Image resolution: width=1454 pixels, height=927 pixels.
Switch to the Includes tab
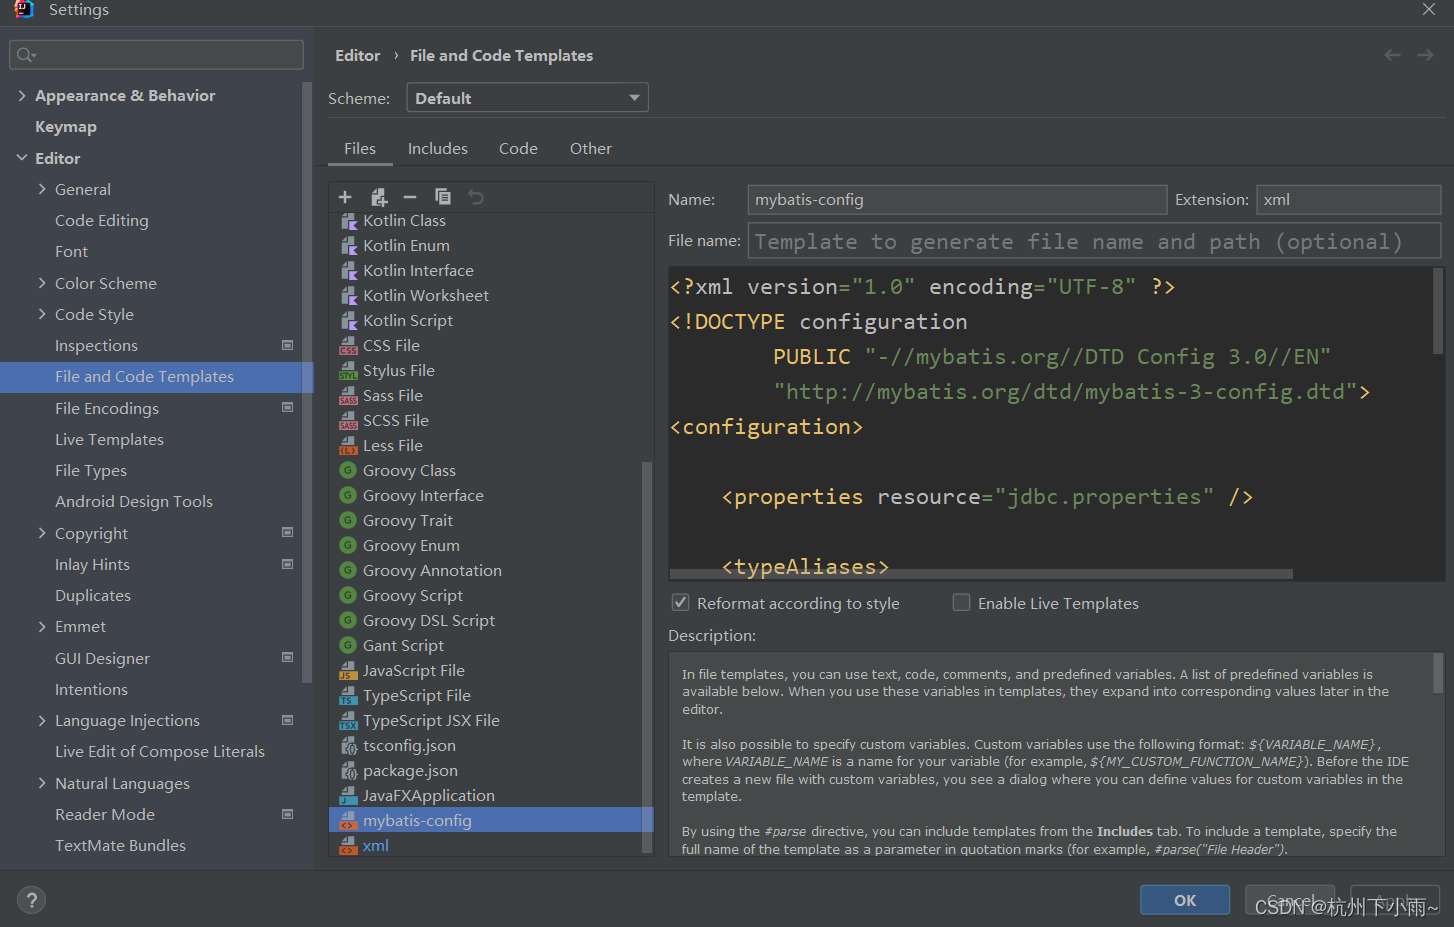coord(437,148)
